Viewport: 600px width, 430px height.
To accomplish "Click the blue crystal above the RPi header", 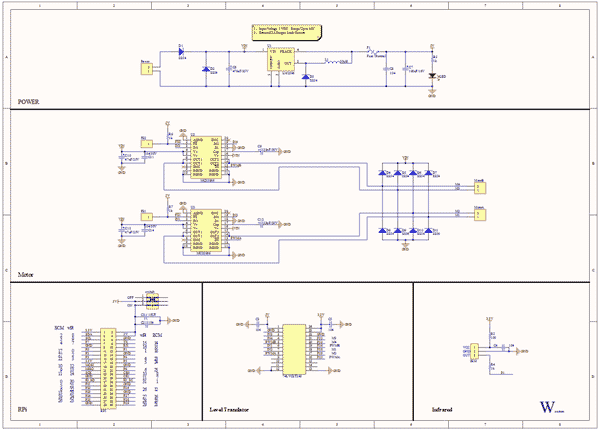I will [x=151, y=299].
